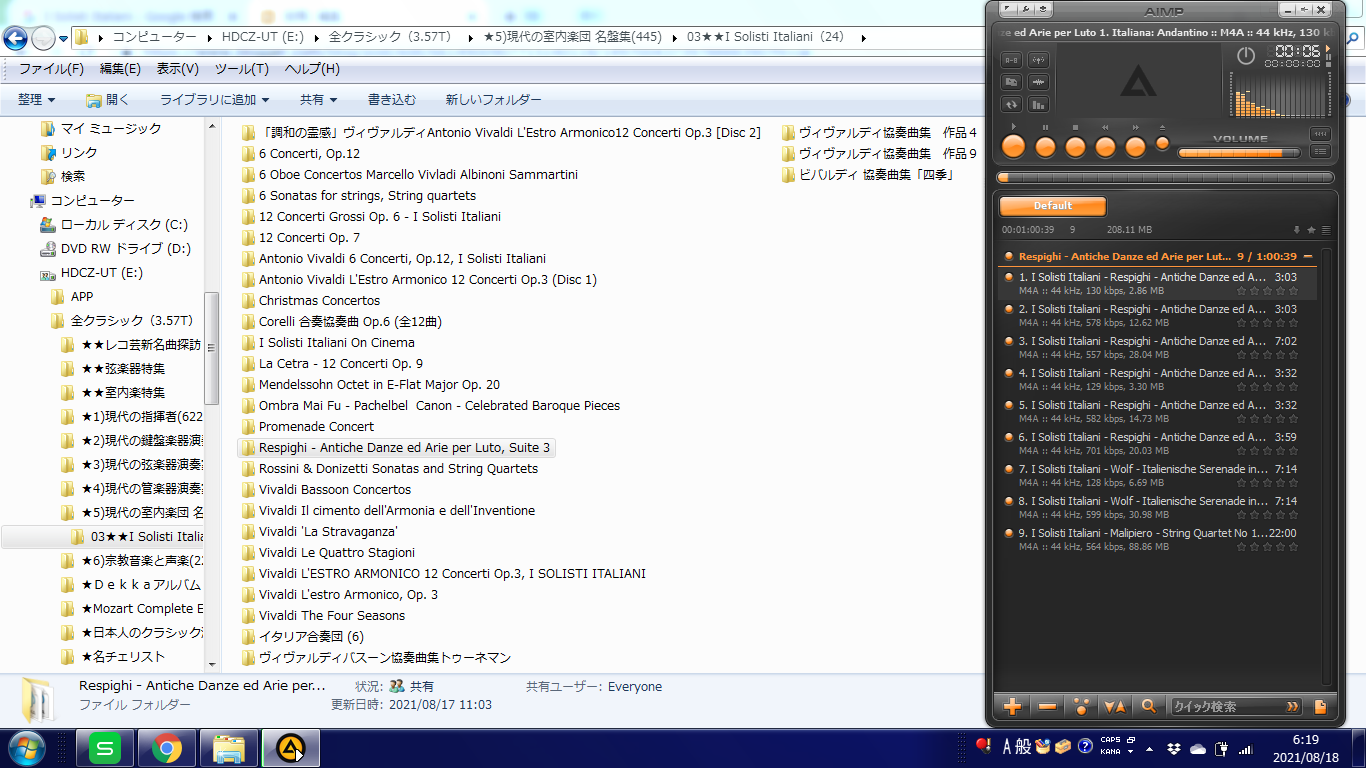Start playback with AIMP's play button

tap(1014, 147)
